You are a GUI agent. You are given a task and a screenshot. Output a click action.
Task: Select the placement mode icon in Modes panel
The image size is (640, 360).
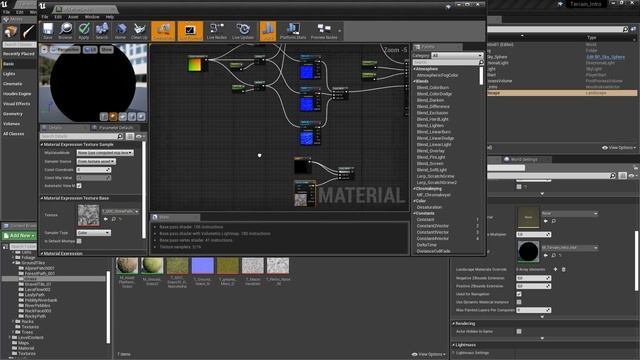(x=10, y=32)
